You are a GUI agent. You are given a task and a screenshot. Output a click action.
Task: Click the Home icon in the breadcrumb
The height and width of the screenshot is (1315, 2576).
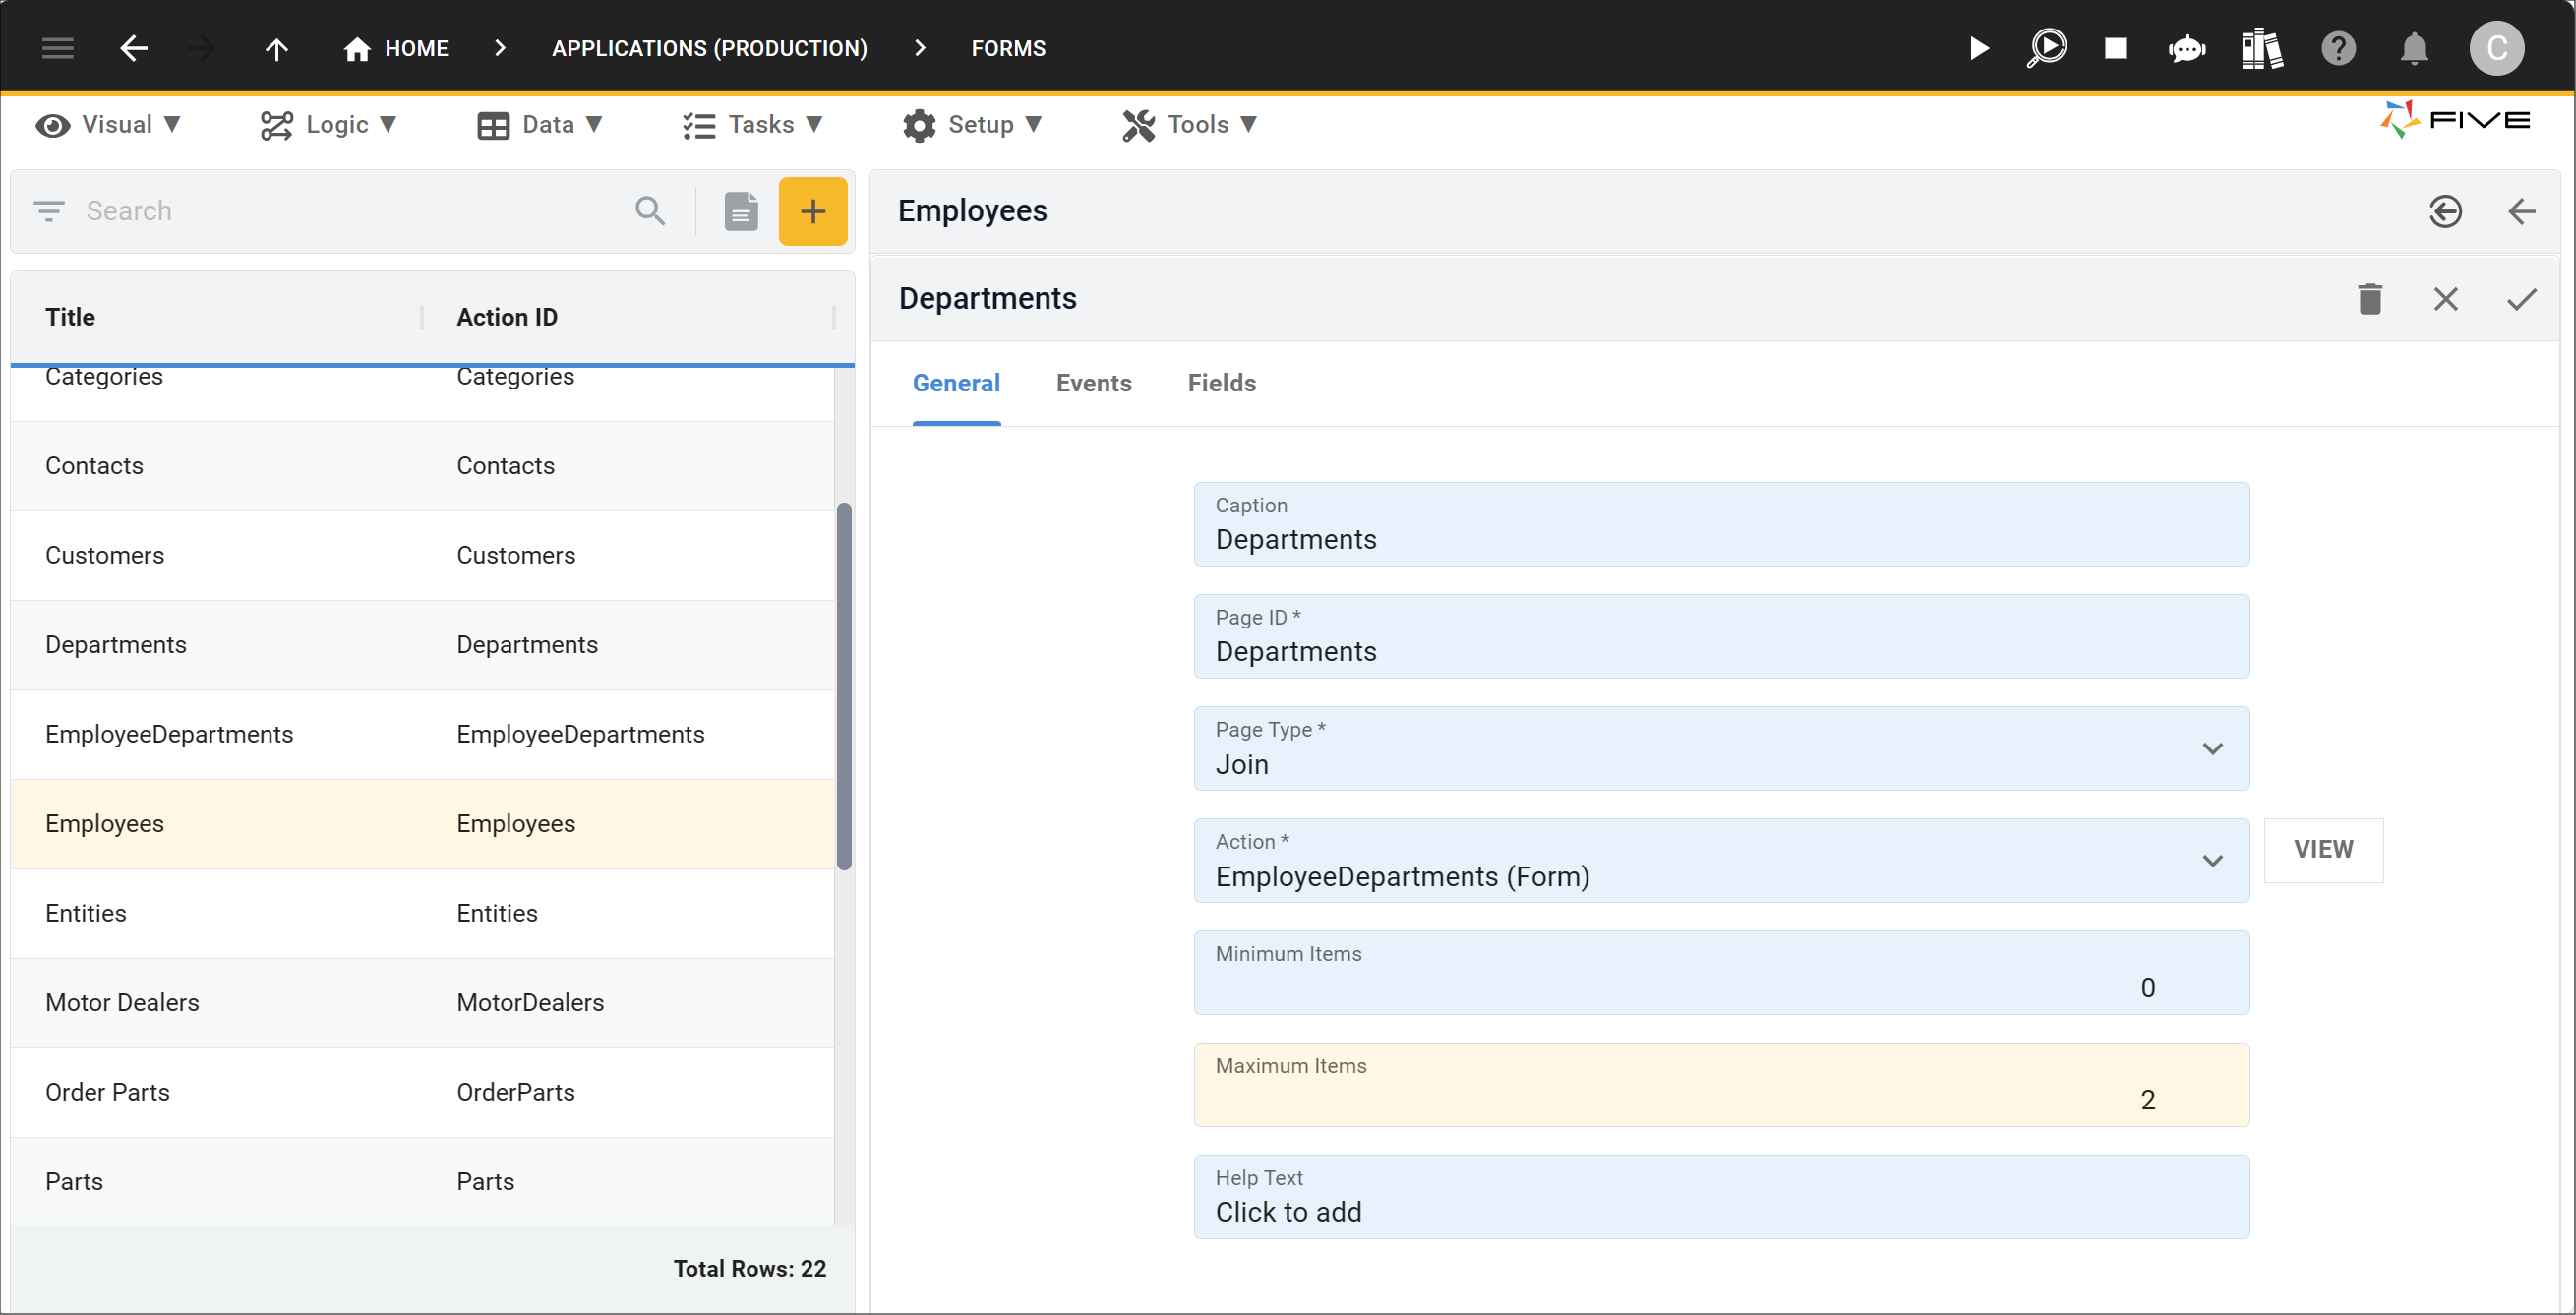click(357, 48)
